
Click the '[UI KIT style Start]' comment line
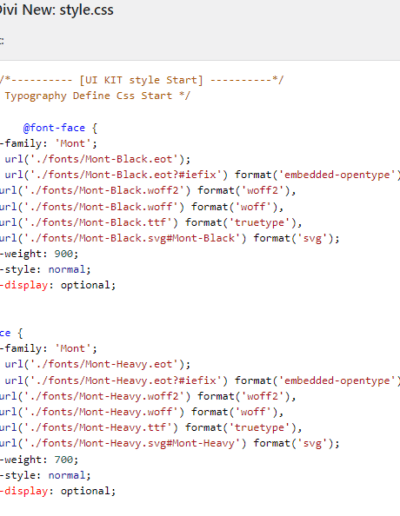(x=141, y=80)
